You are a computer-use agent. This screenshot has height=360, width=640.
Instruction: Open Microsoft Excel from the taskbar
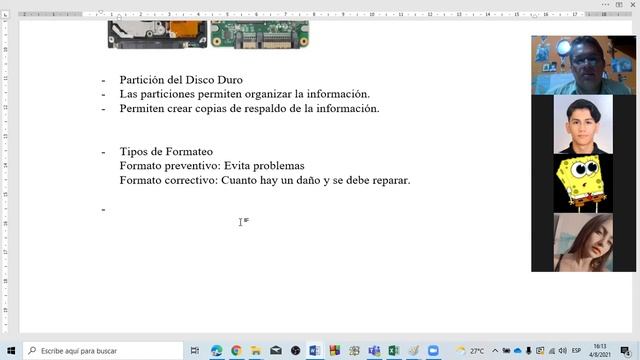point(393,351)
